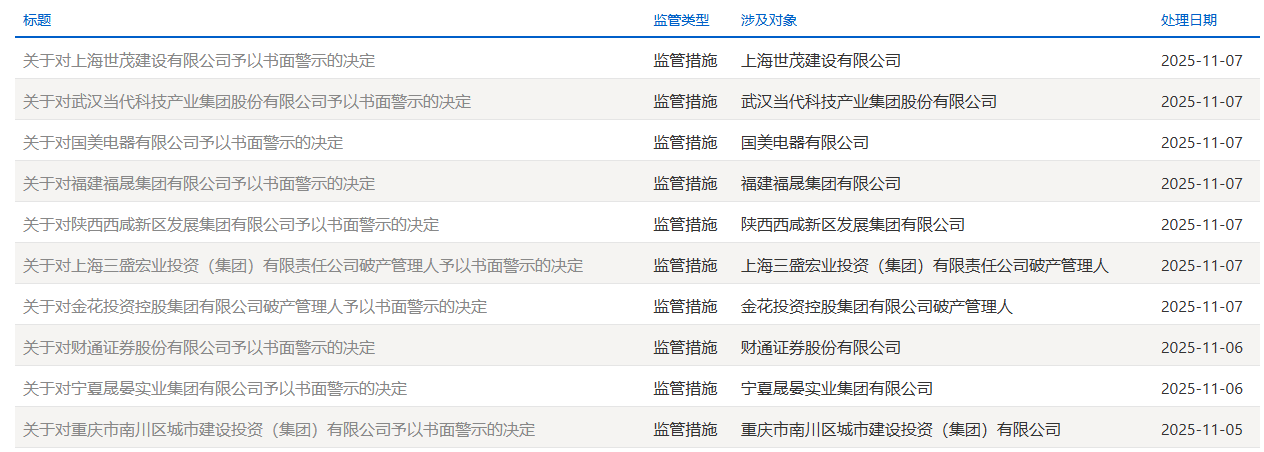
Task: Click involved party 金花投资控股集团有限公司破产管理人
Action: [x=877, y=306]
